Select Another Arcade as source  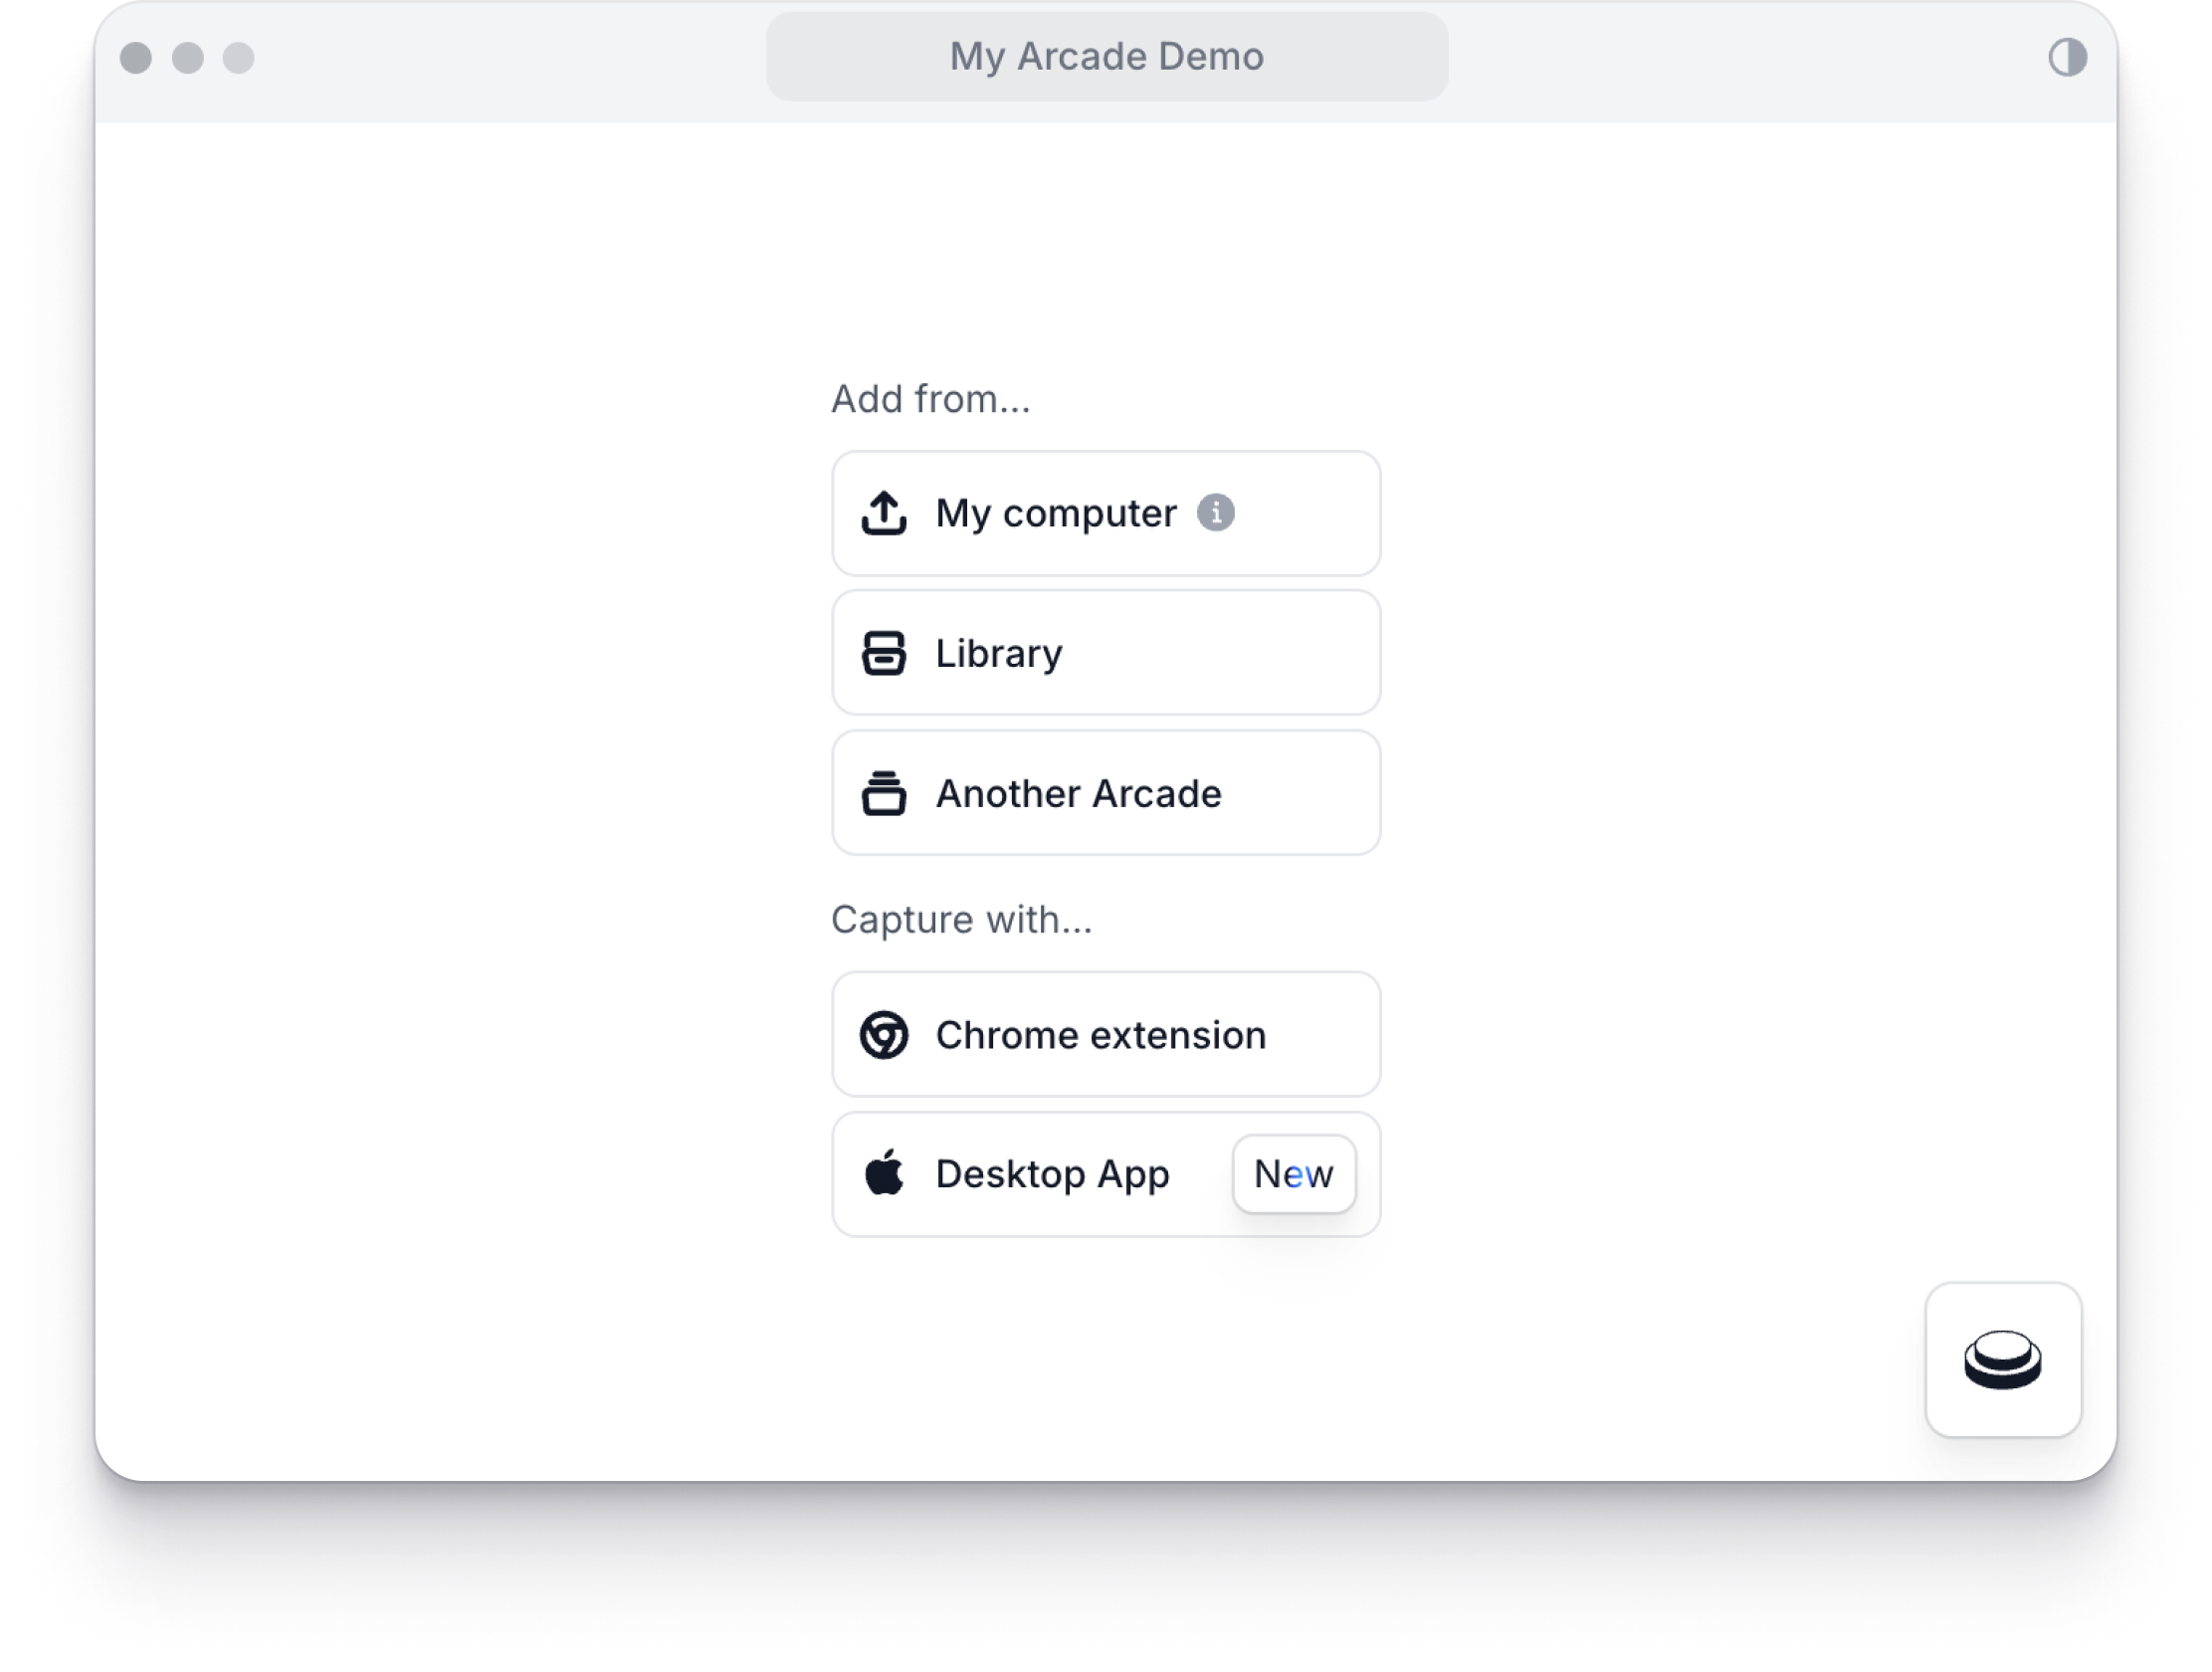pos(1105,793)
